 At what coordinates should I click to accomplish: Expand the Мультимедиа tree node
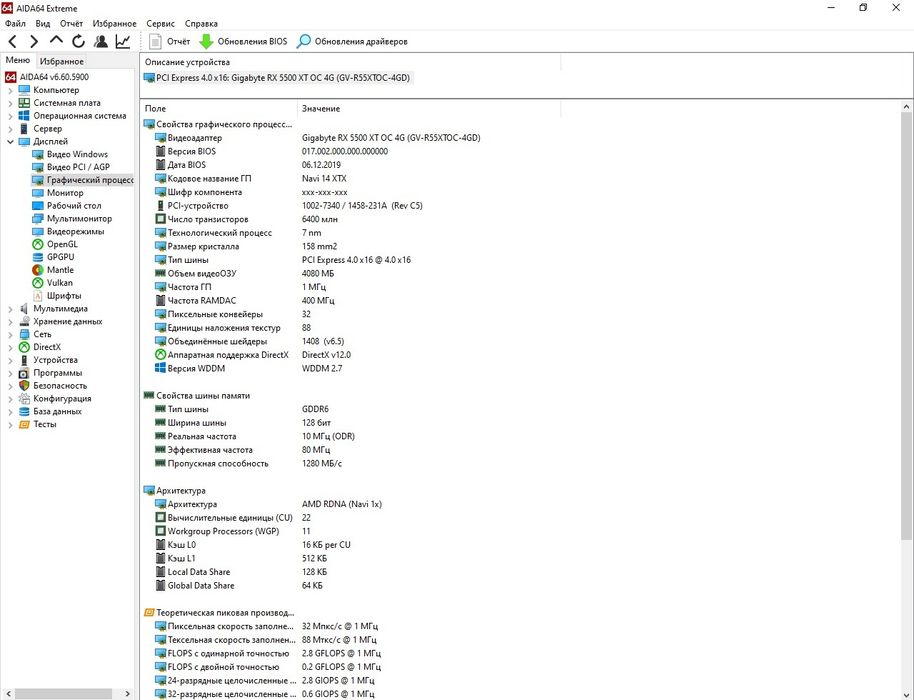(x=10, y=309)
